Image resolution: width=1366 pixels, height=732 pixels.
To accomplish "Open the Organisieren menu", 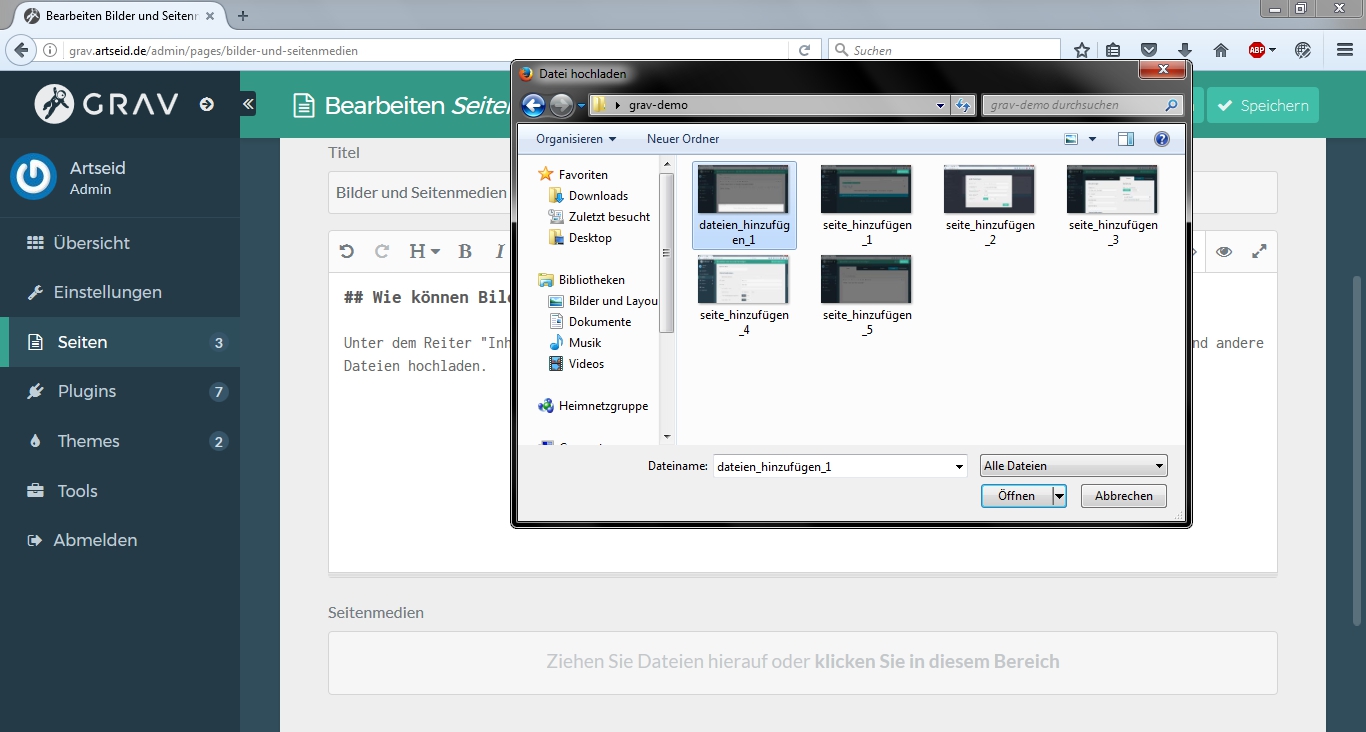I will (576, 139).
